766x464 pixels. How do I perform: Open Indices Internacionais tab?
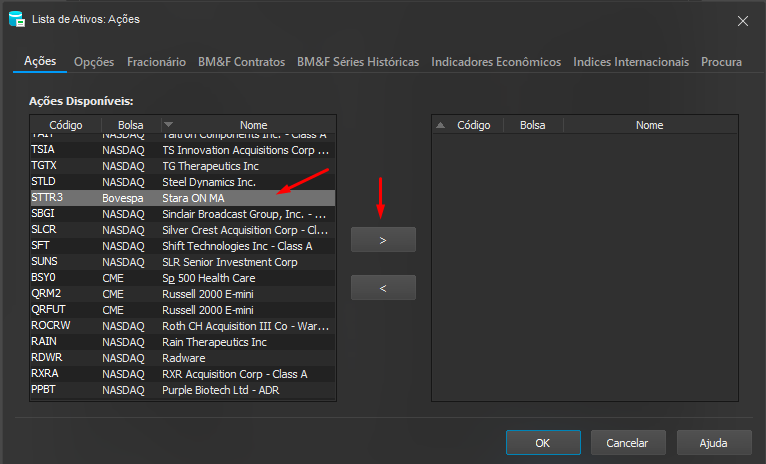click(631, 62)
